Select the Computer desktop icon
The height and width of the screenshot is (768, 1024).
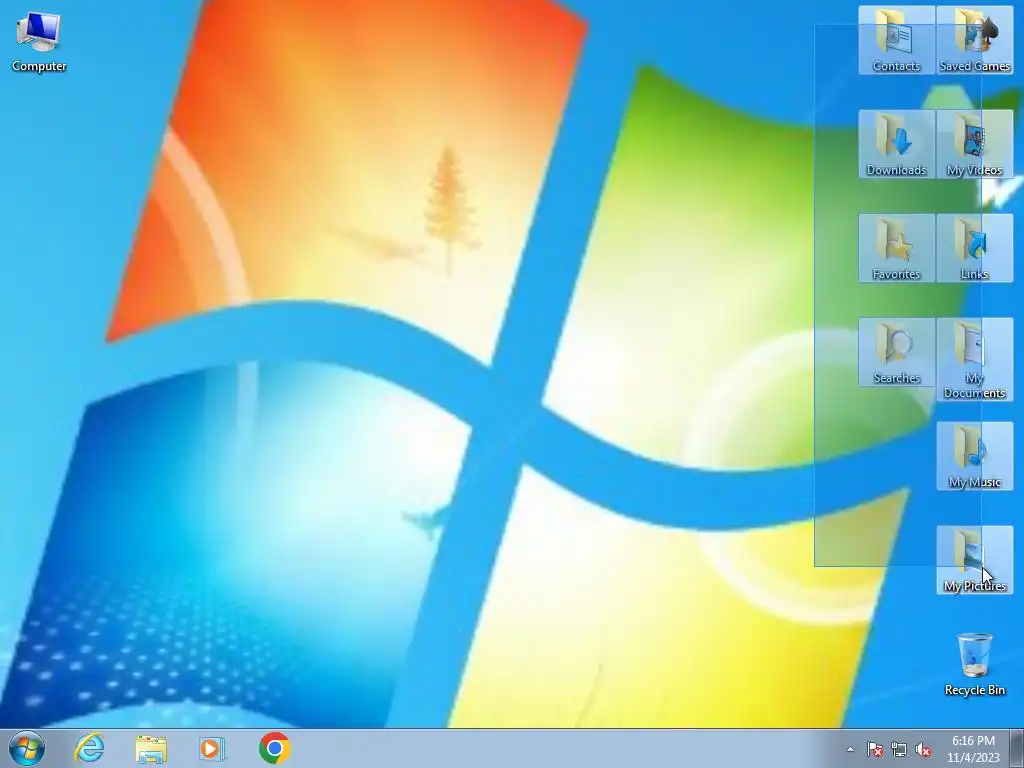[x=39, y=40]
